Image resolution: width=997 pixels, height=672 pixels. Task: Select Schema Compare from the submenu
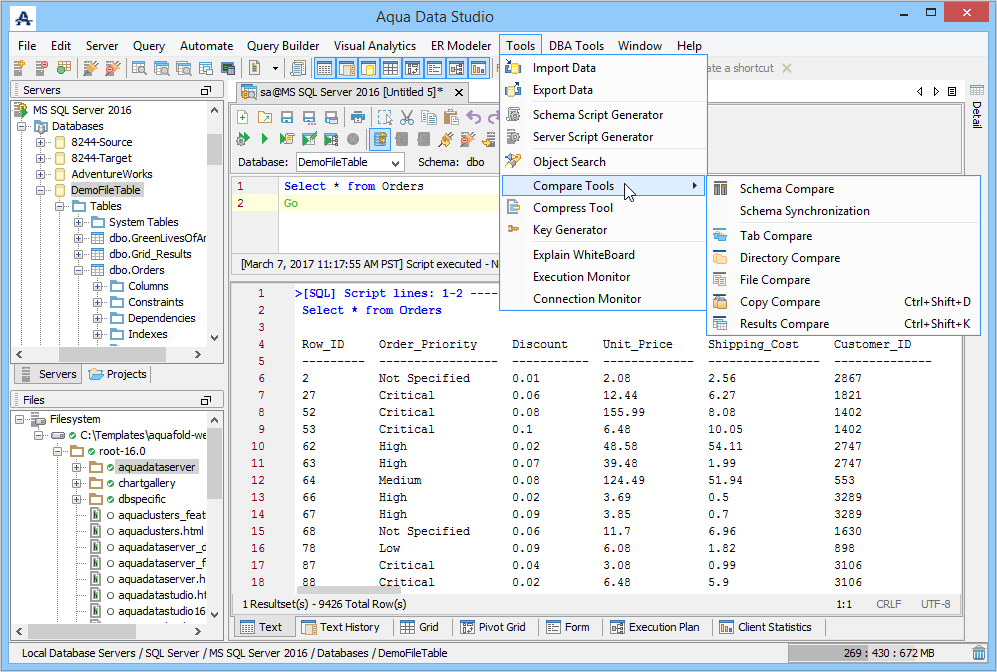[x=786, y=189]
